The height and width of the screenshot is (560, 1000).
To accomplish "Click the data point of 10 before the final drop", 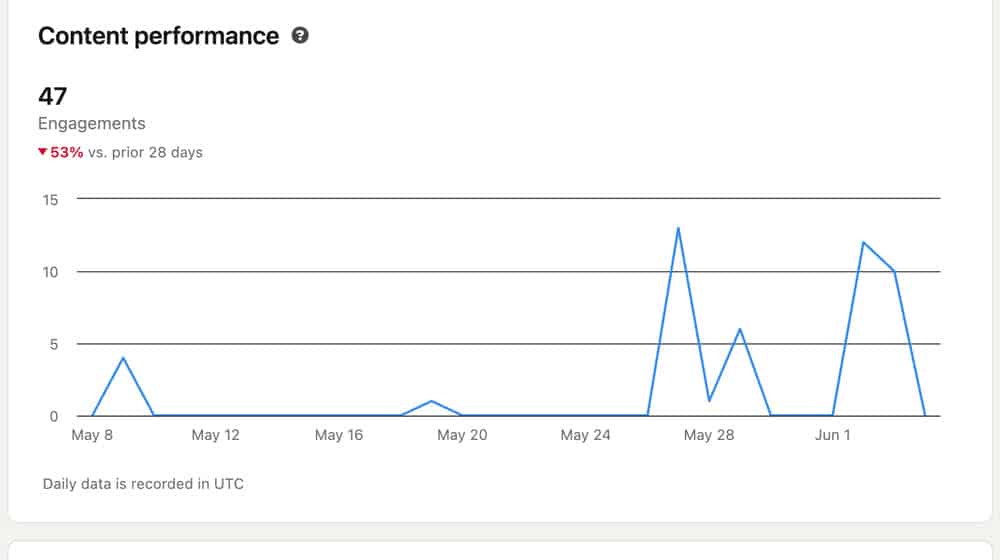I will click(x=894, y=271).
